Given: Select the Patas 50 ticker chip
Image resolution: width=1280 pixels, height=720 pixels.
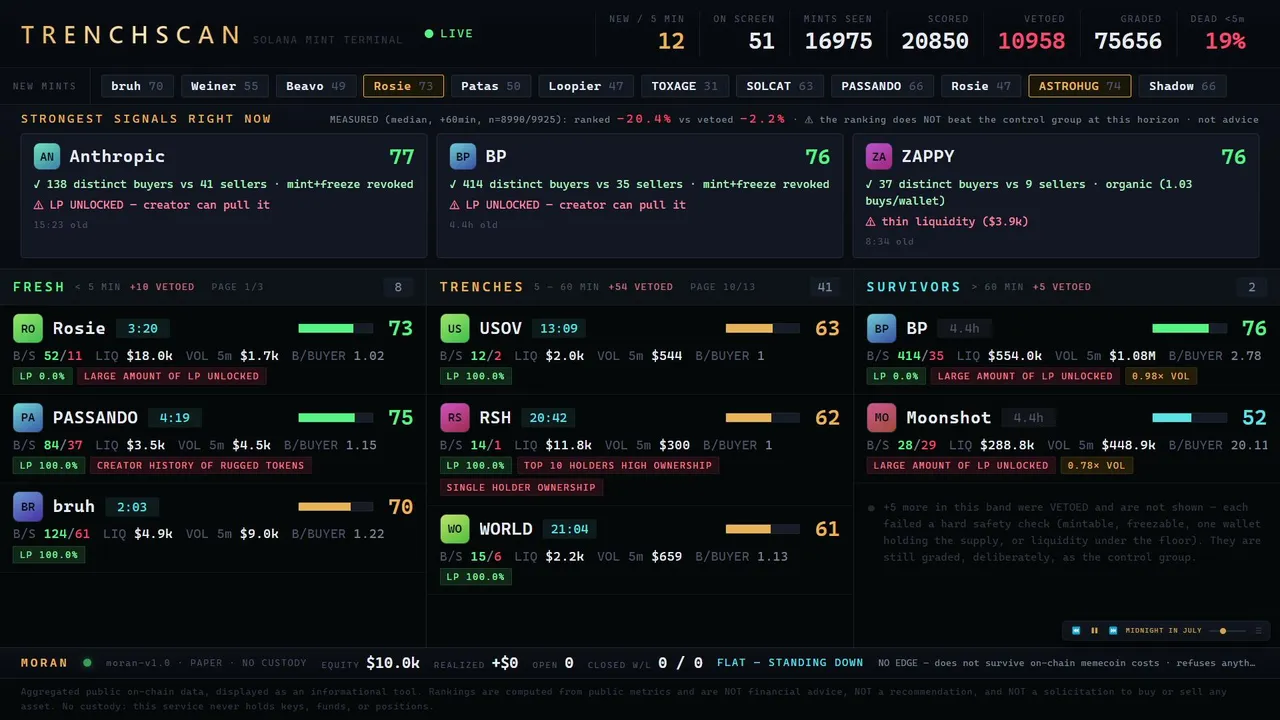Looking at the screenshot, I should pyautogui.click(x=491, y=86).
